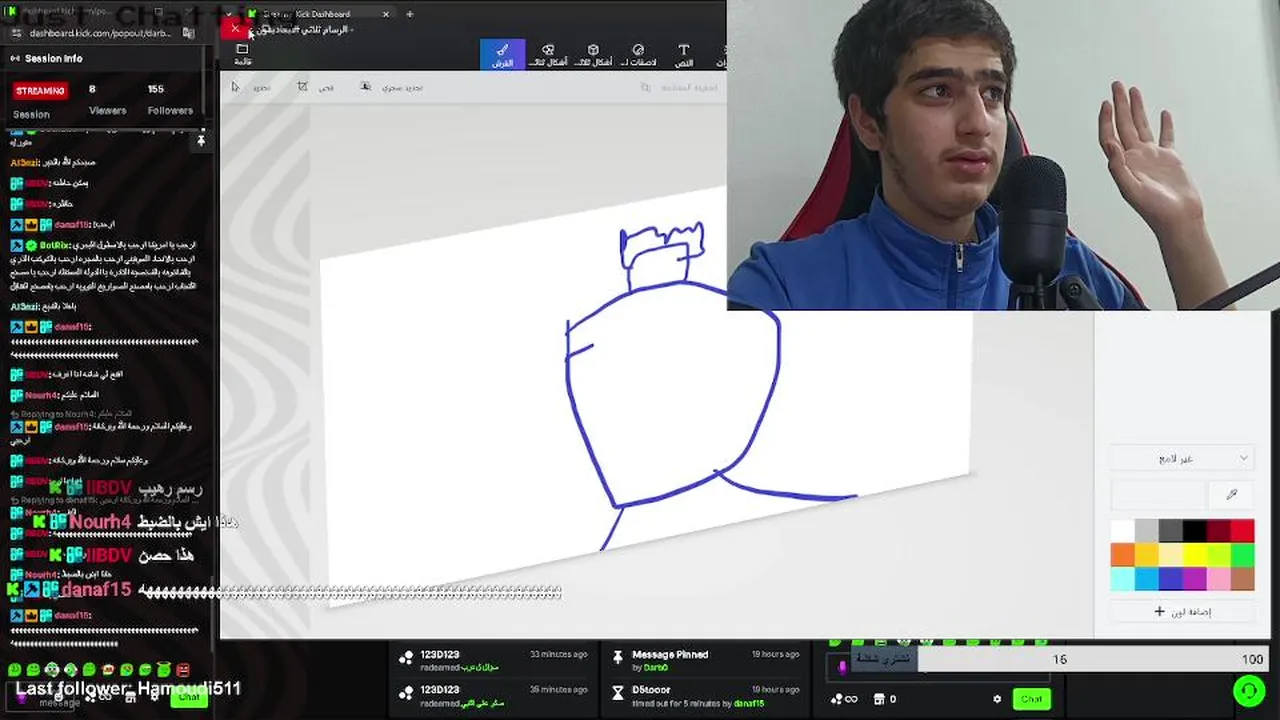Choose the arrow Select tool
This screenshot has height=720, width=1280.
(x=251, y=87)
